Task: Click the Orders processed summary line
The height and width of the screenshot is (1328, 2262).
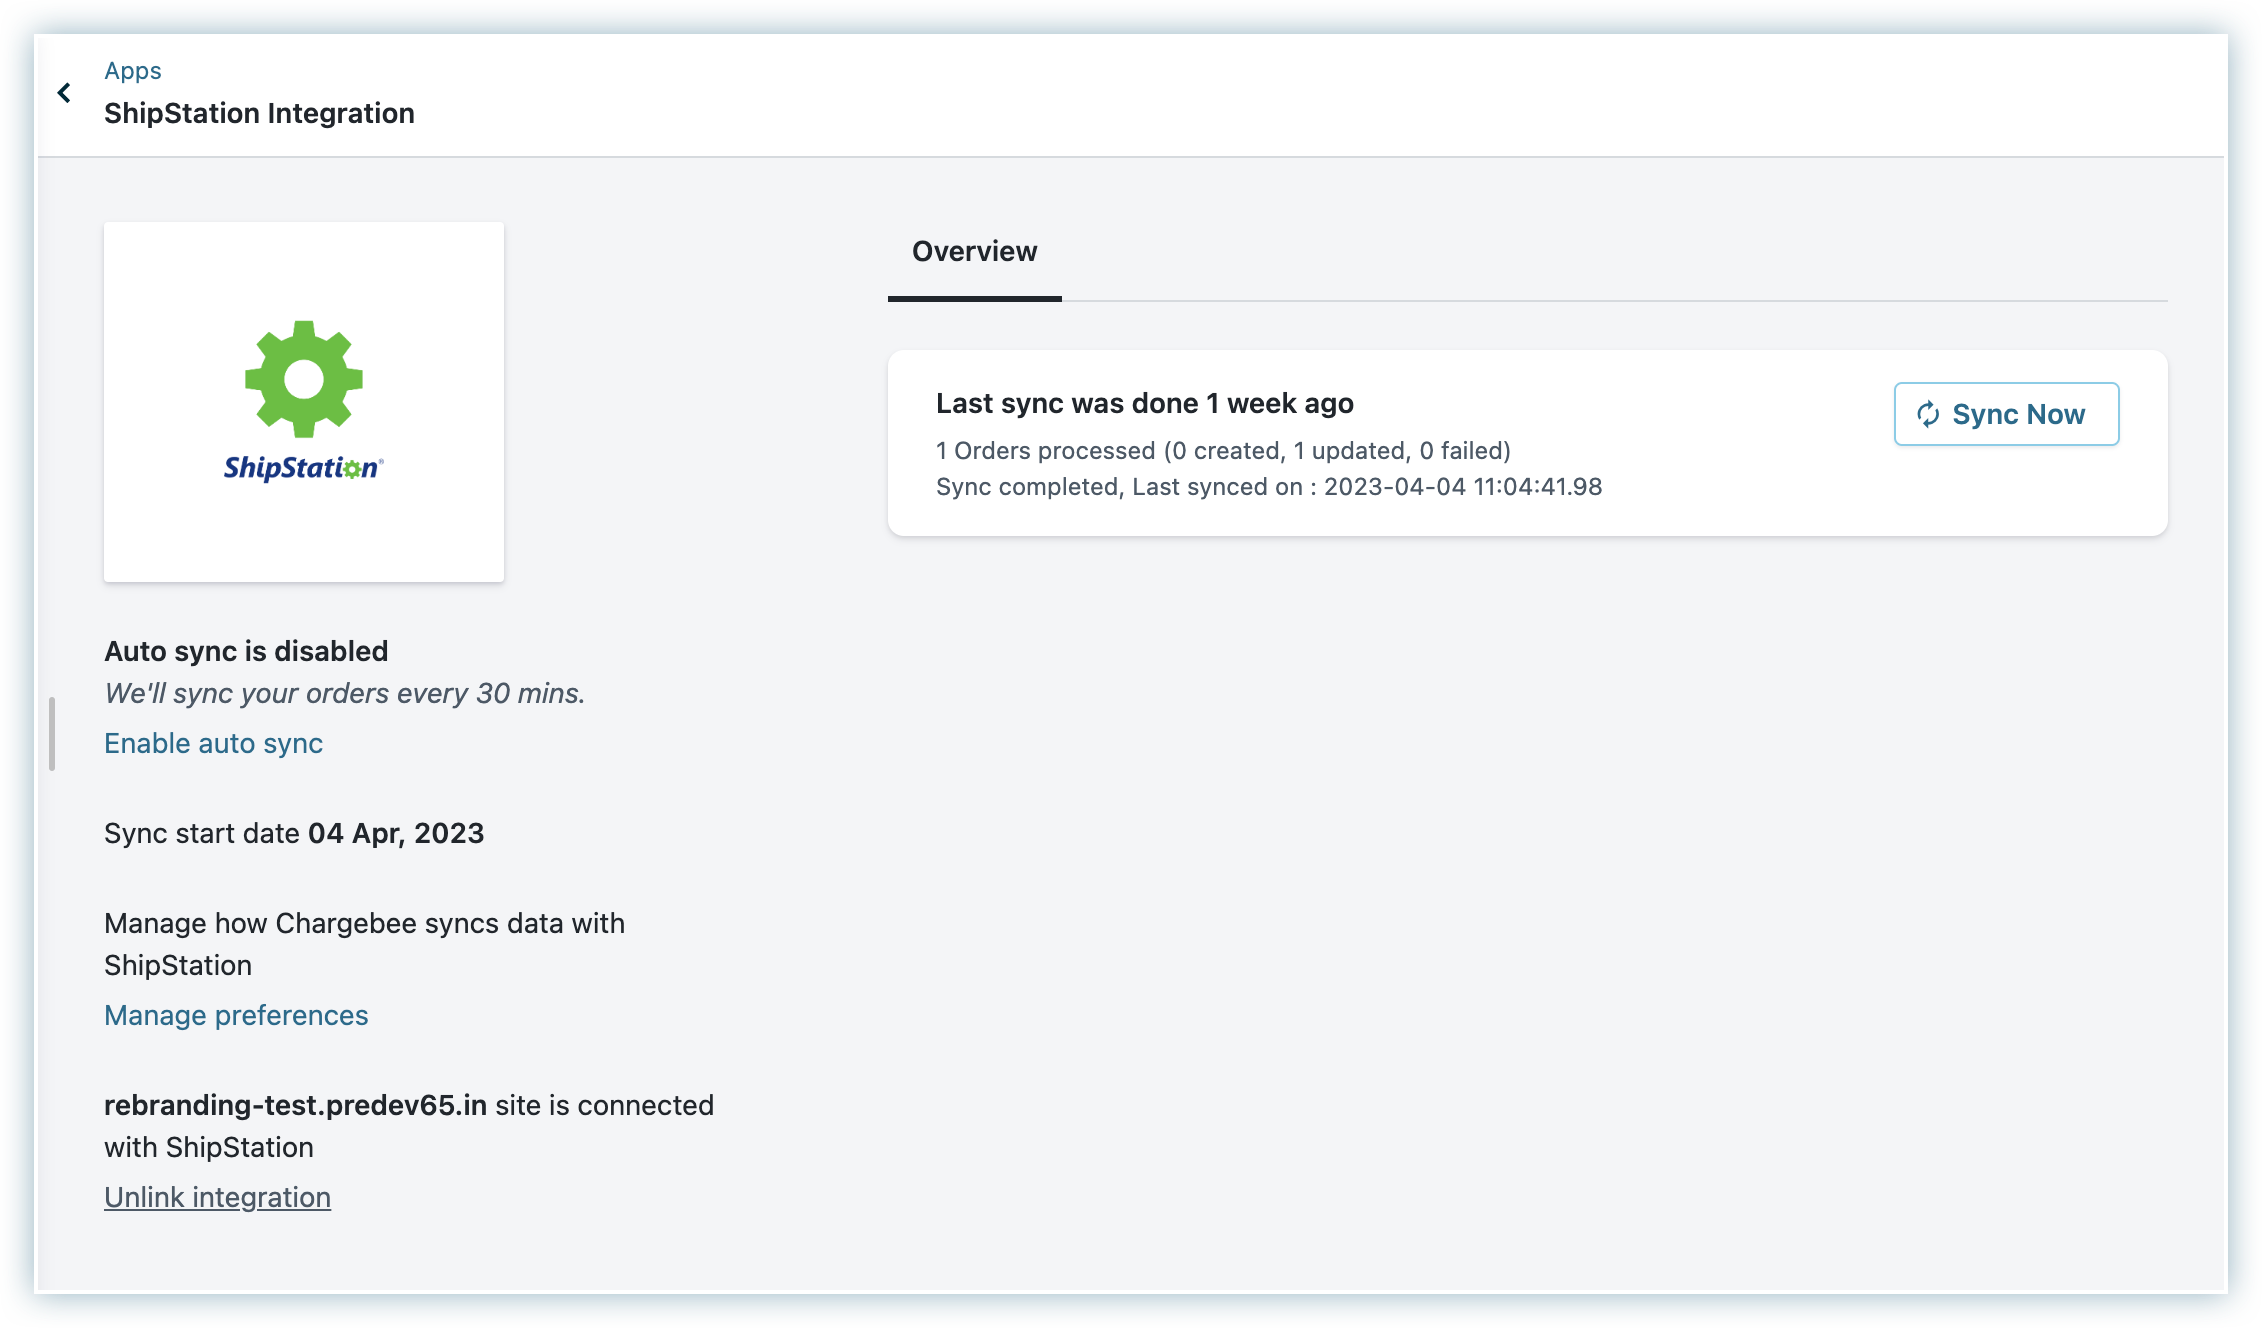Action: coord(1222,451)
